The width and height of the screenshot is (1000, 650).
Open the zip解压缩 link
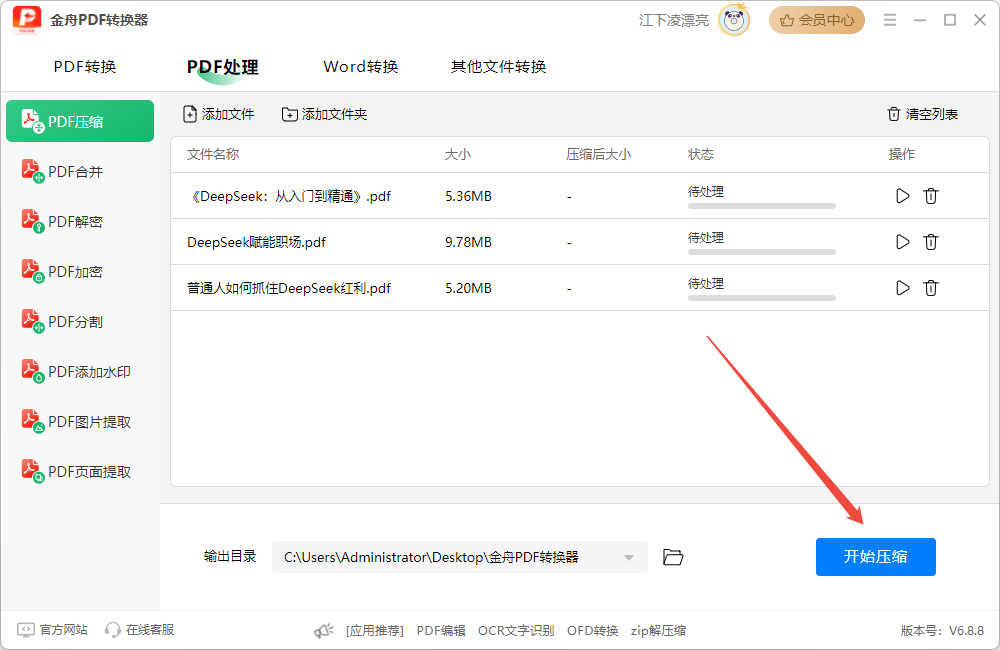pos(658,631)
